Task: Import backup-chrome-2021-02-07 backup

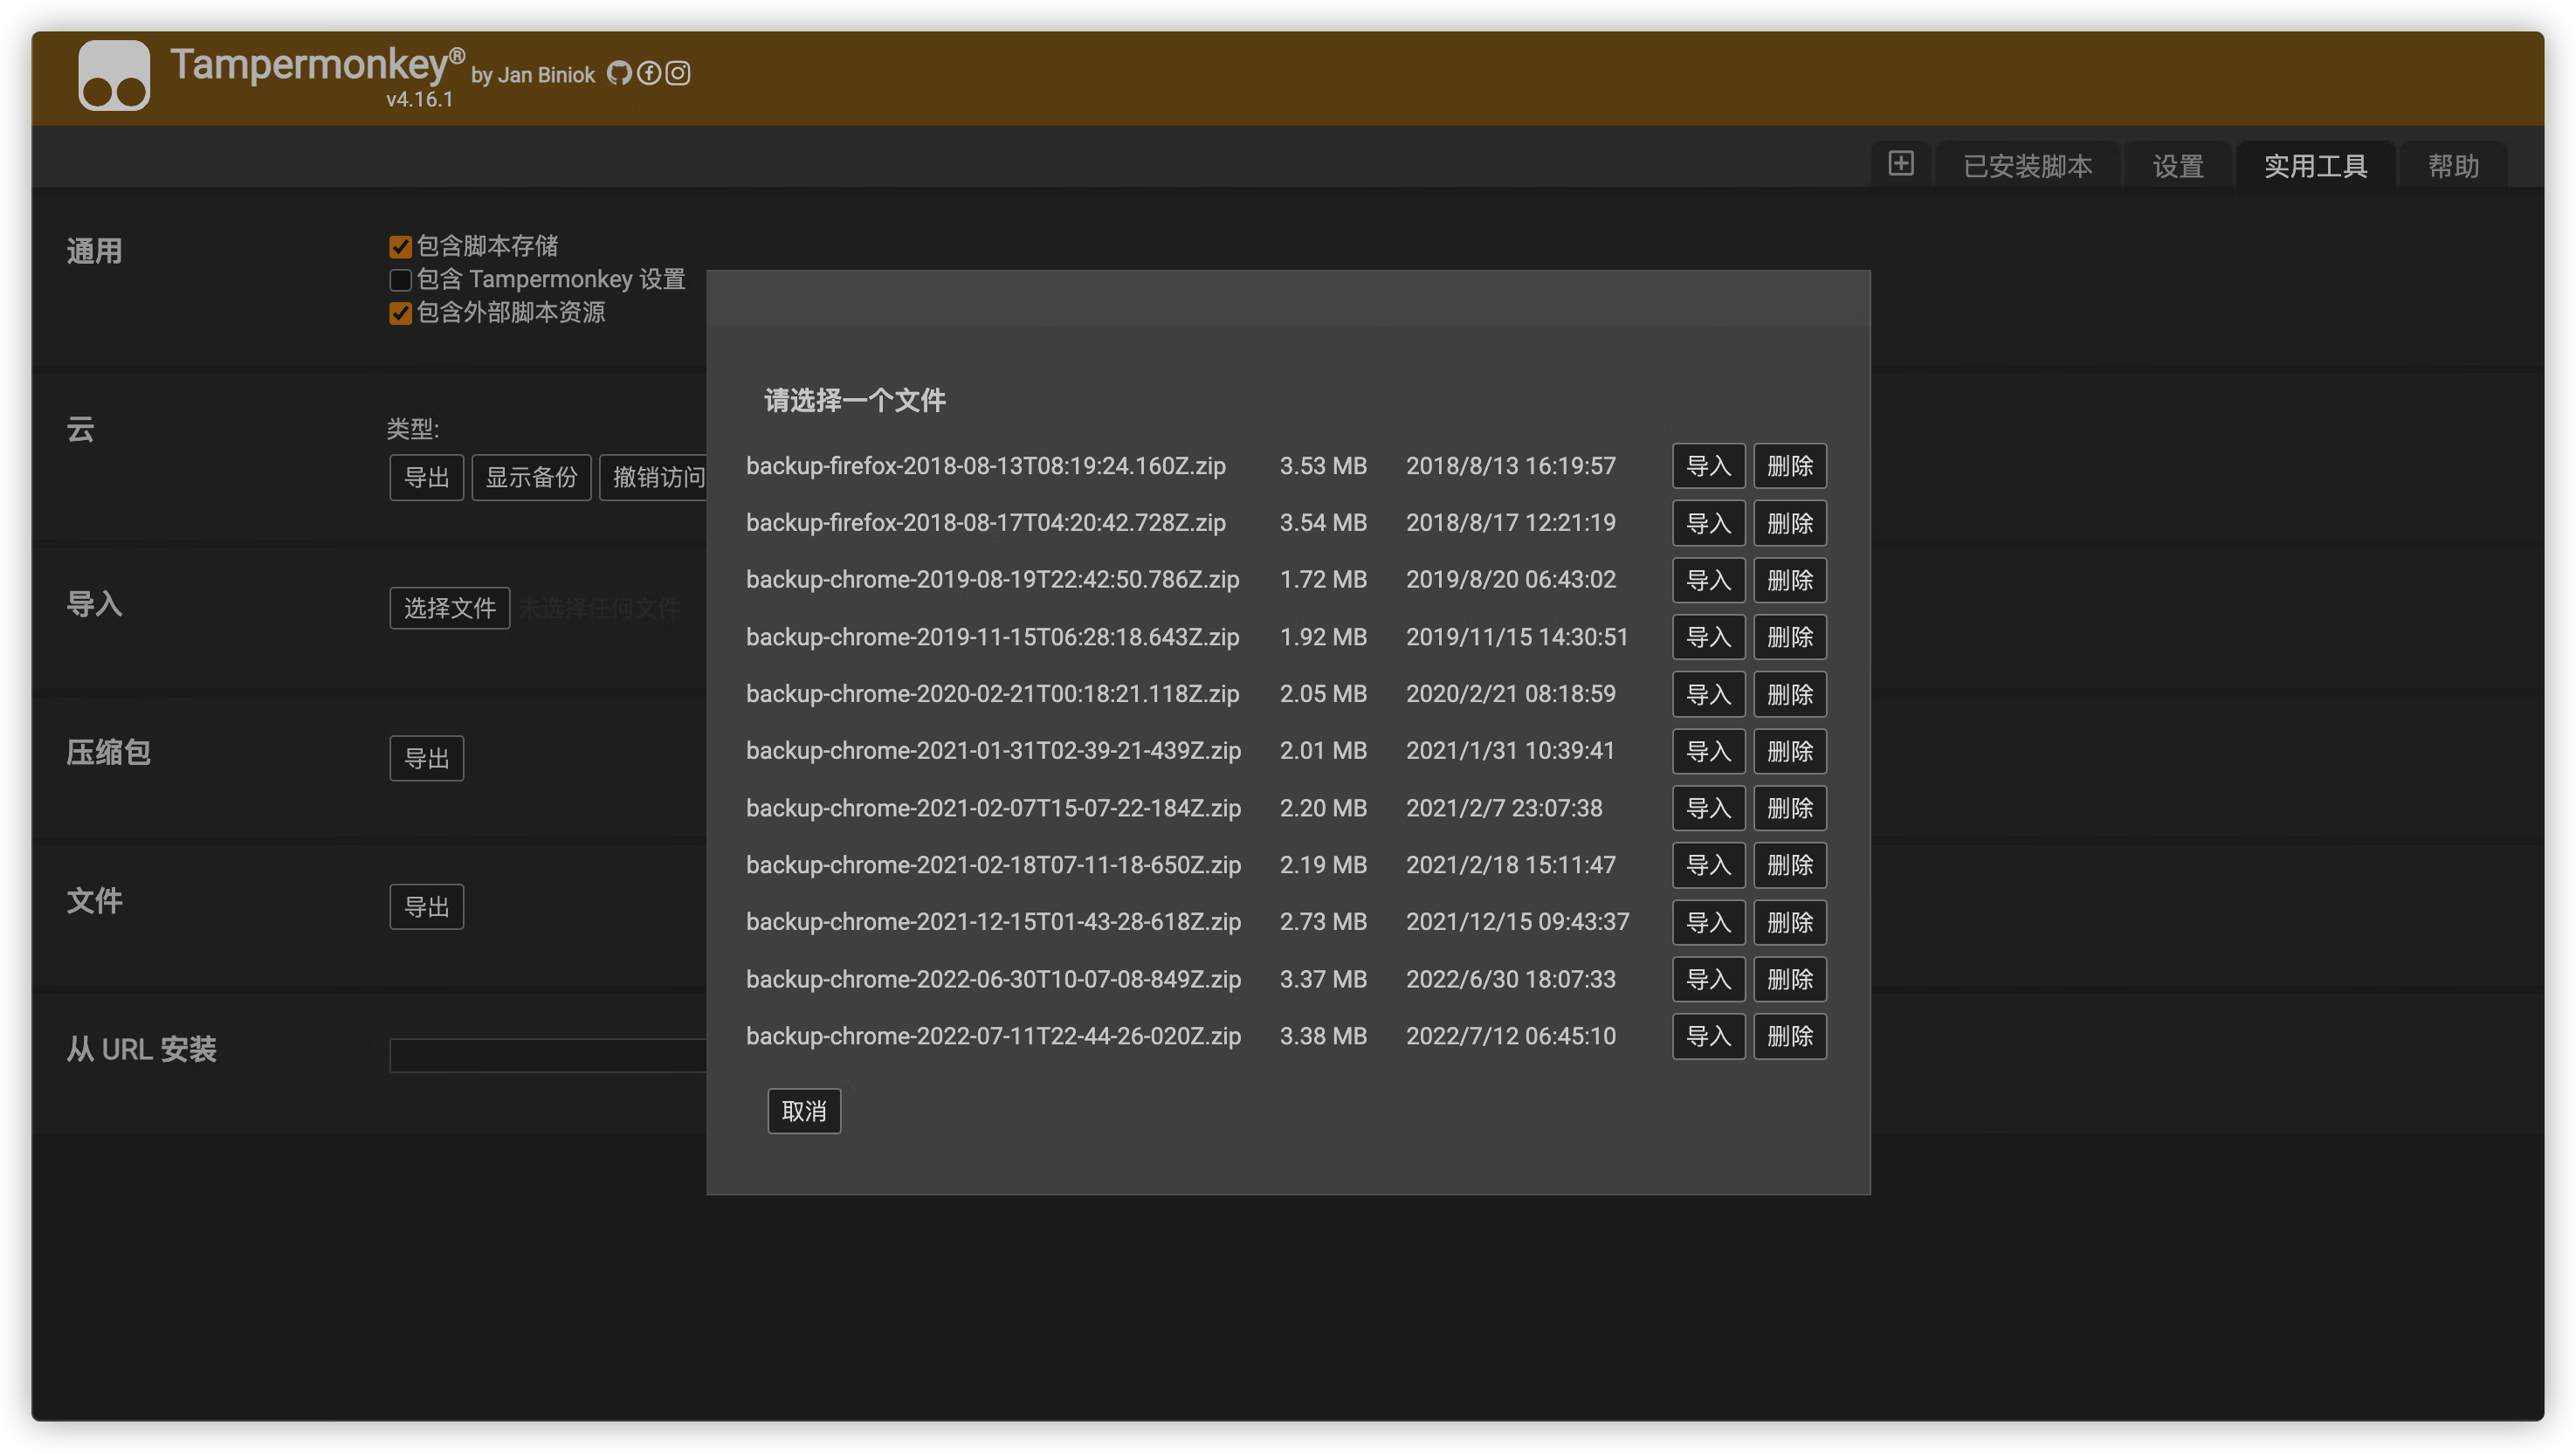Action: [x=1709, y=808]
